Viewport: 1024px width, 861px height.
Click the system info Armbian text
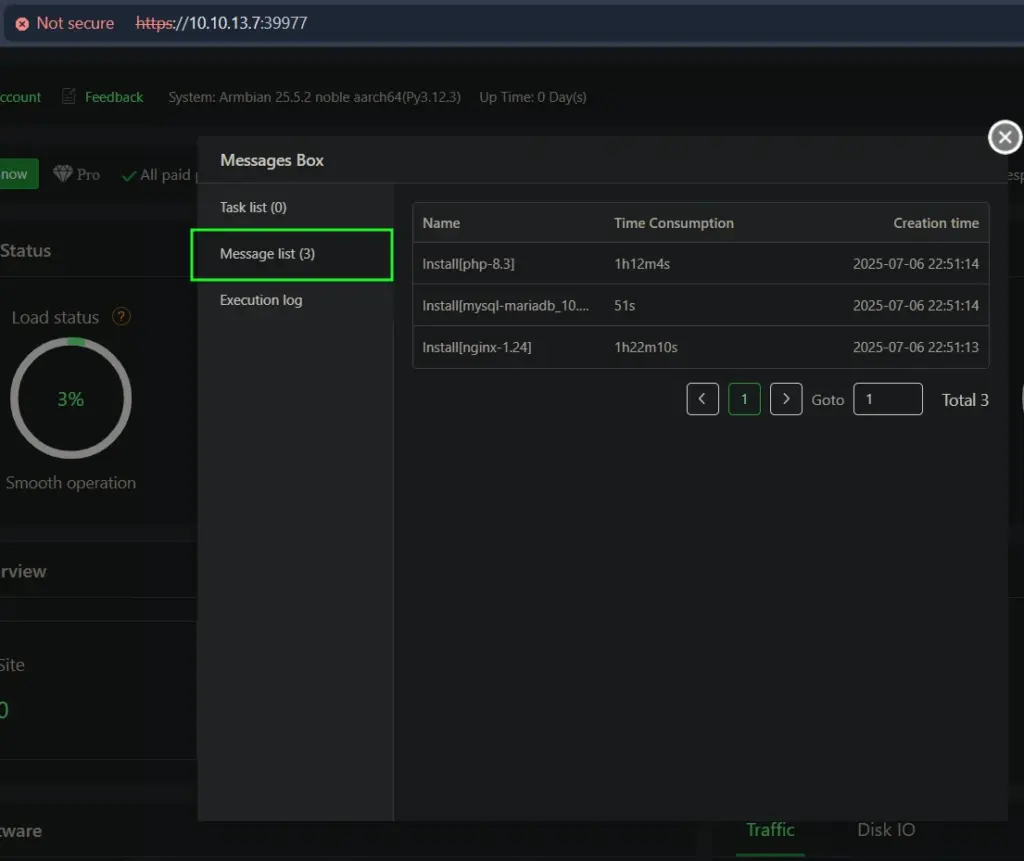tap(314, 97)
